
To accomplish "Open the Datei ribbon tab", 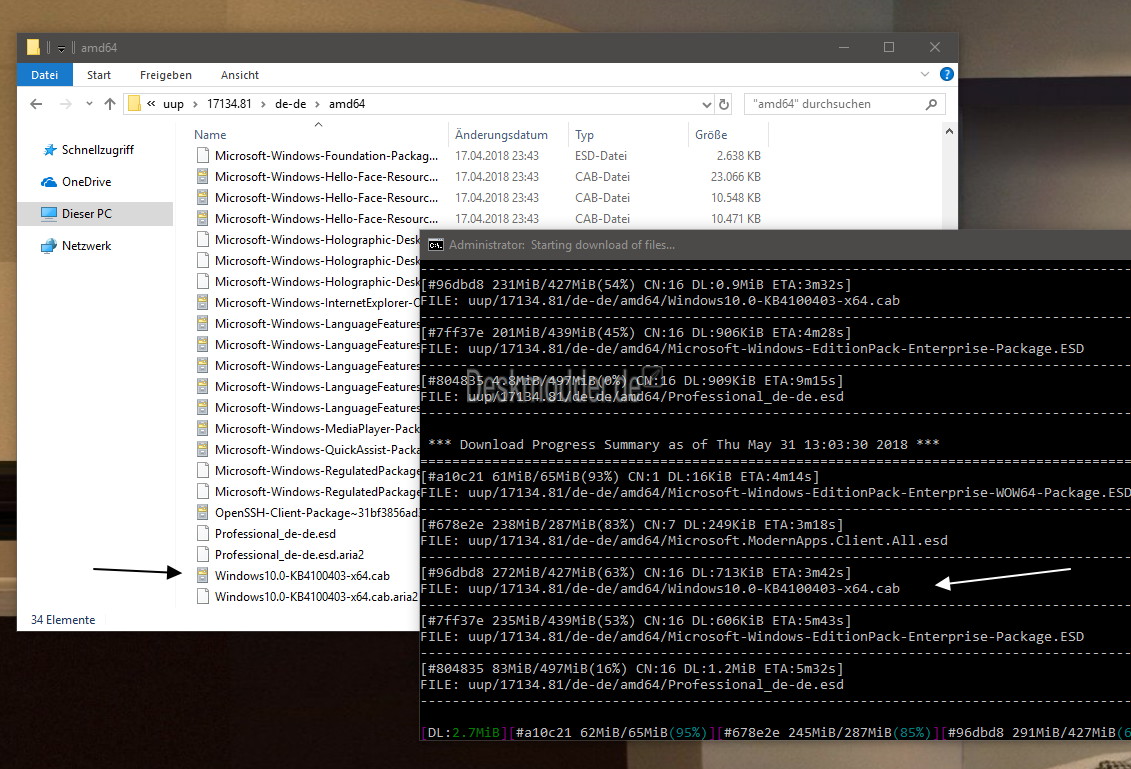I will 45,75.
